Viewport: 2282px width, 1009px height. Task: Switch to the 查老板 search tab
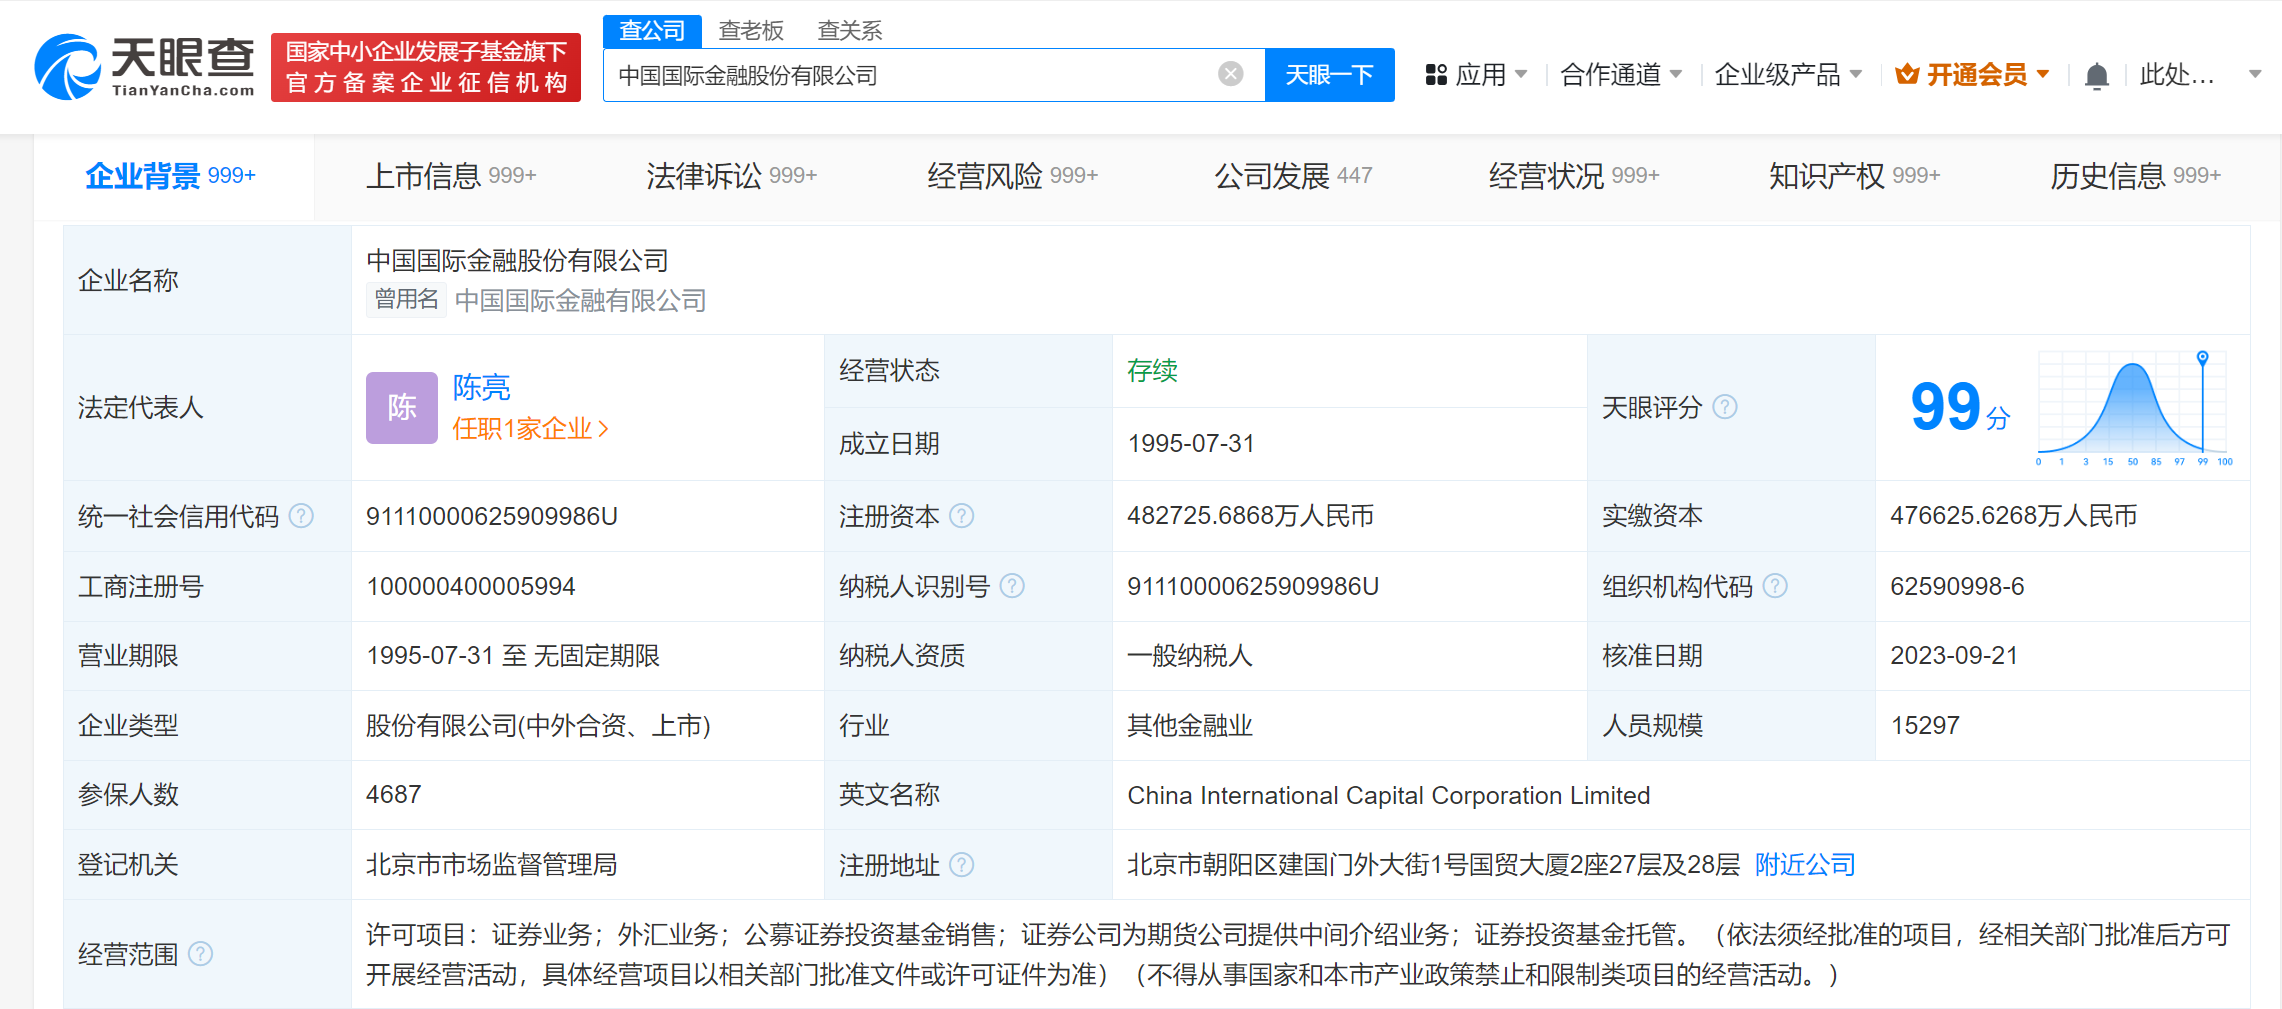[750, 31]
